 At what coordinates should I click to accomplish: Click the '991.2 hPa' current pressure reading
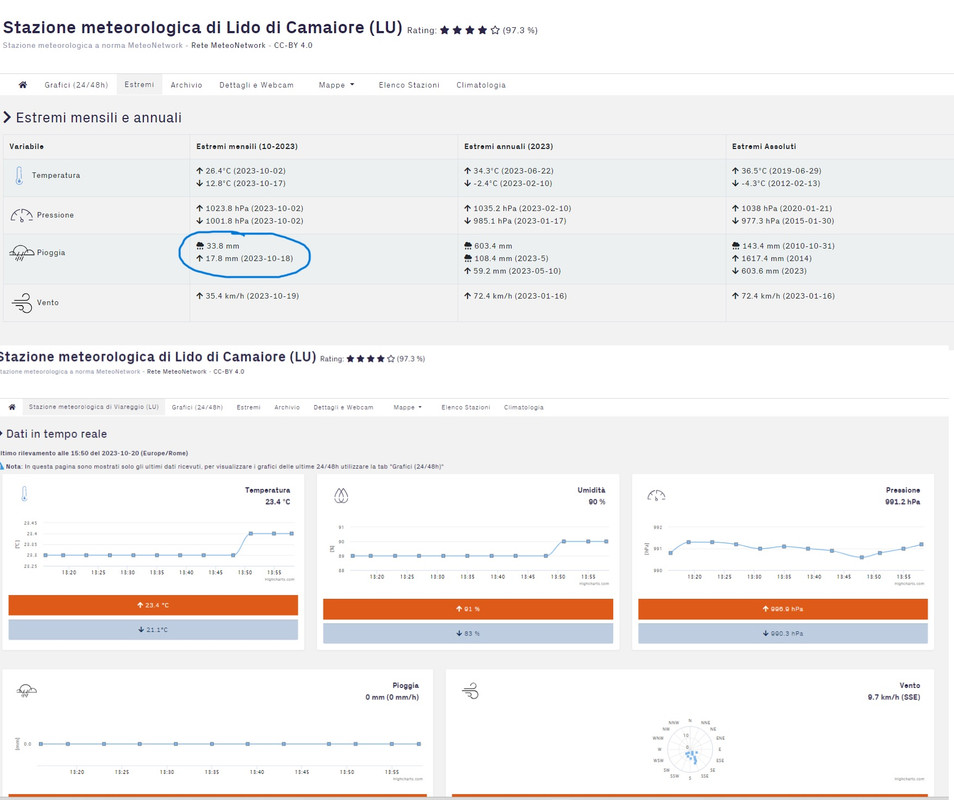902,502
